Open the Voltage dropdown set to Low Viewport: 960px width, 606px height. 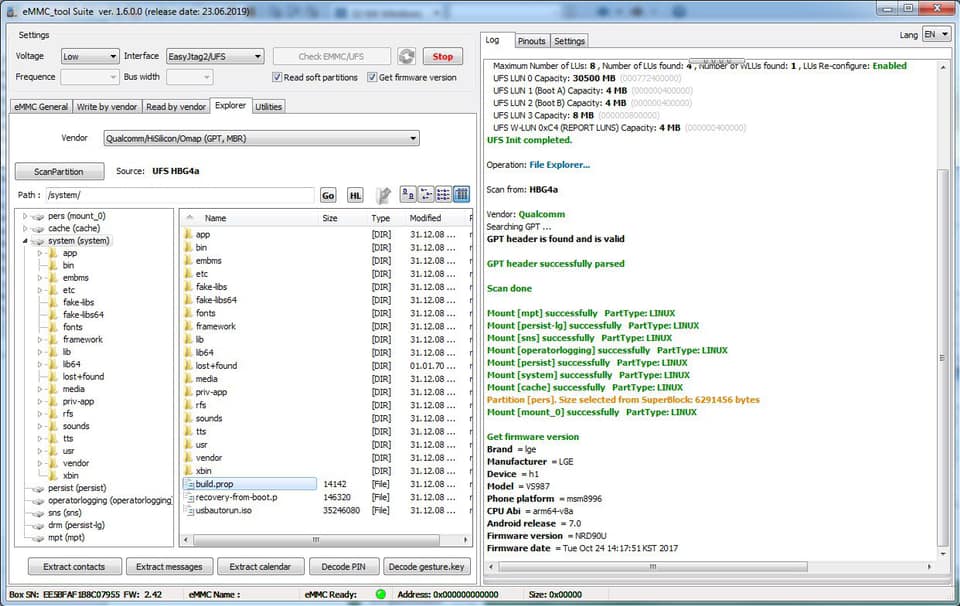[90, 56]
